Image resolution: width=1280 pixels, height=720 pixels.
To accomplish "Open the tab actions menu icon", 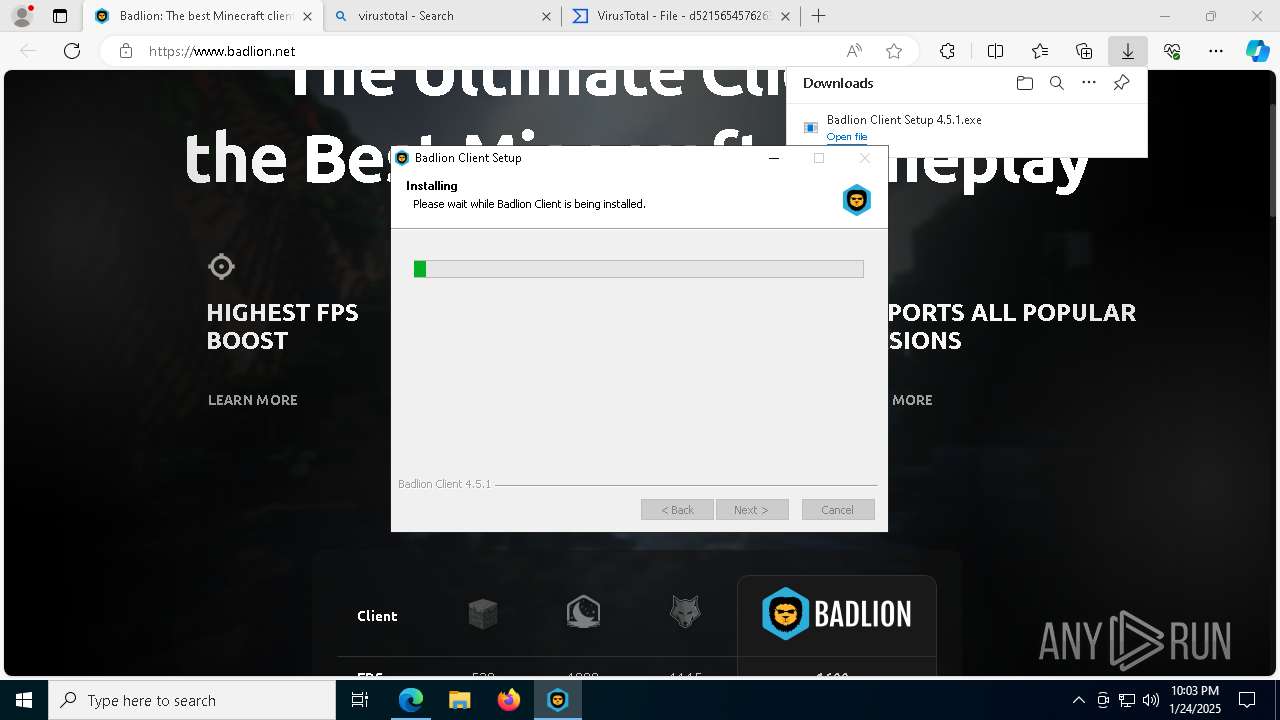I will 60,16.
